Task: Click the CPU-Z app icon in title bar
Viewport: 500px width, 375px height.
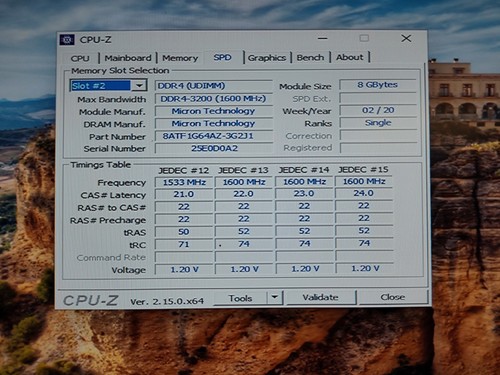Action: click(x=67, y=40)
